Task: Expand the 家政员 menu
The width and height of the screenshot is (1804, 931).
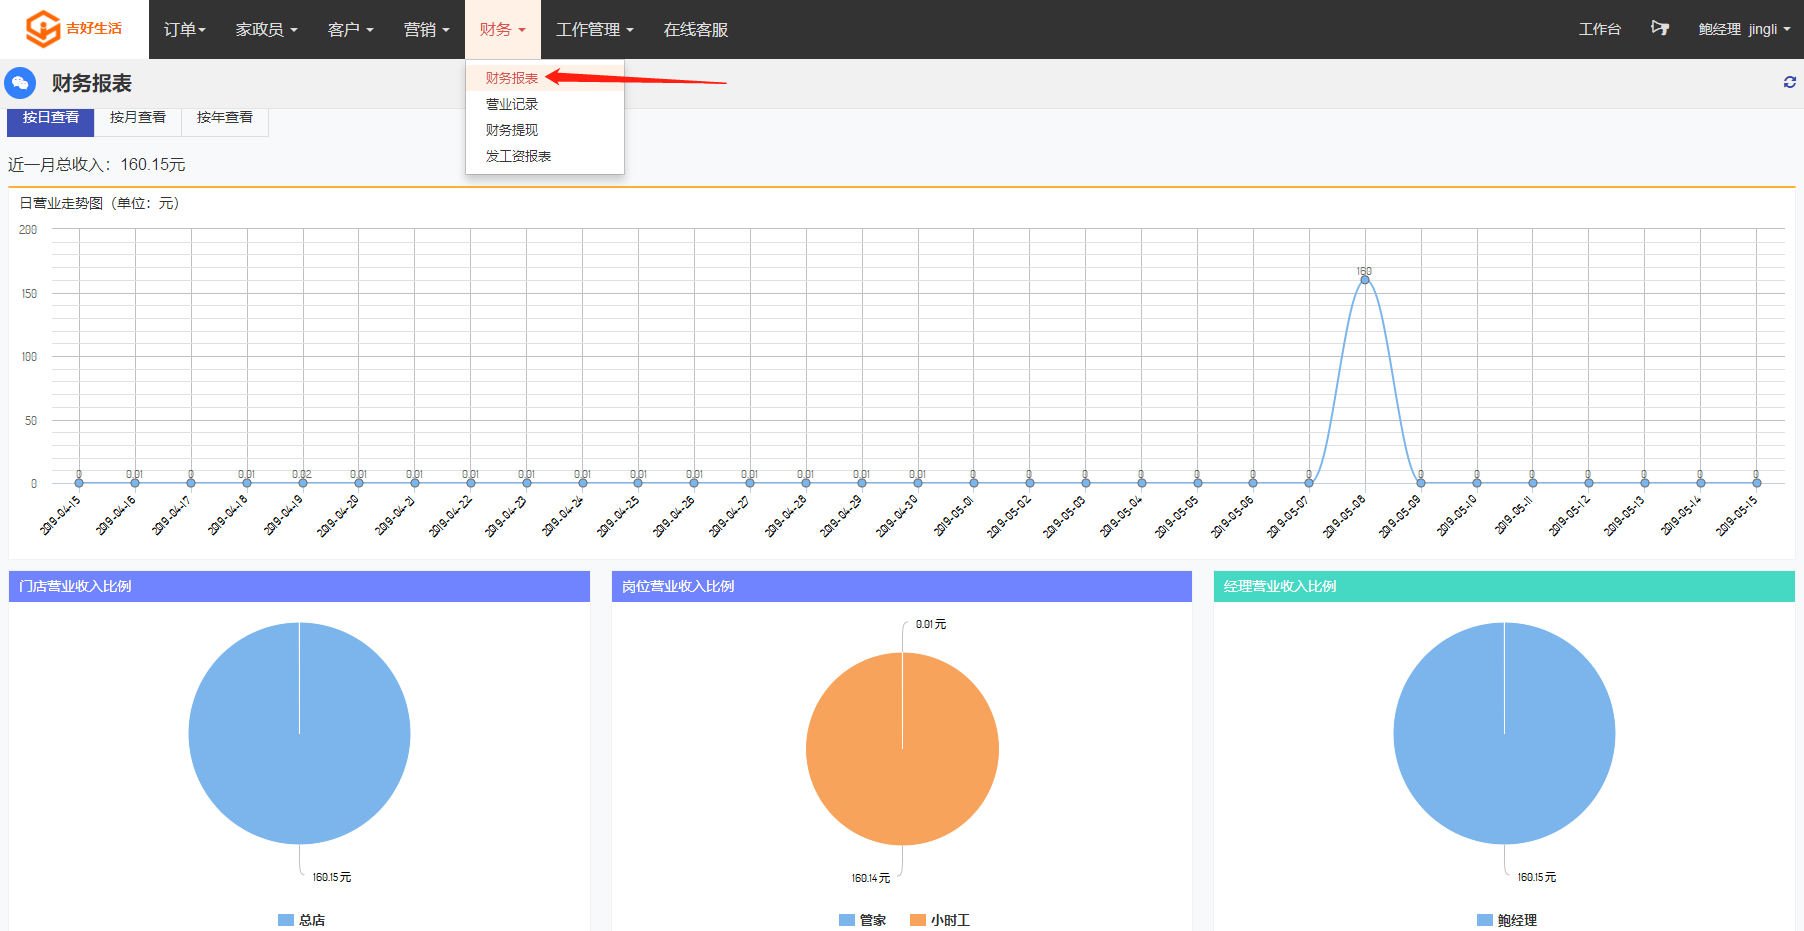Action: [266, 30]
